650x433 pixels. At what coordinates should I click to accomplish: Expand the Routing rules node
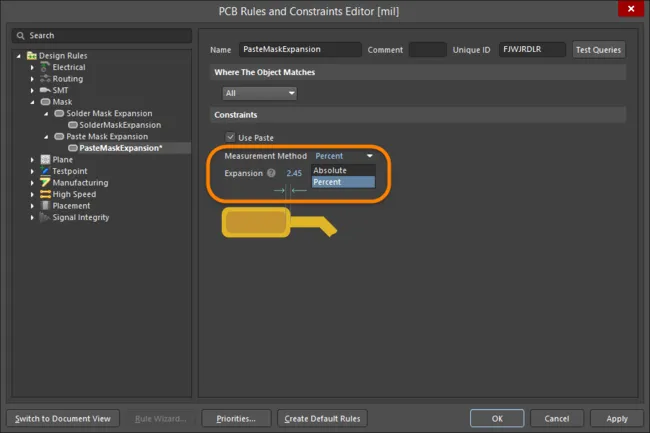pyautogui.click(x=32, y=79)
